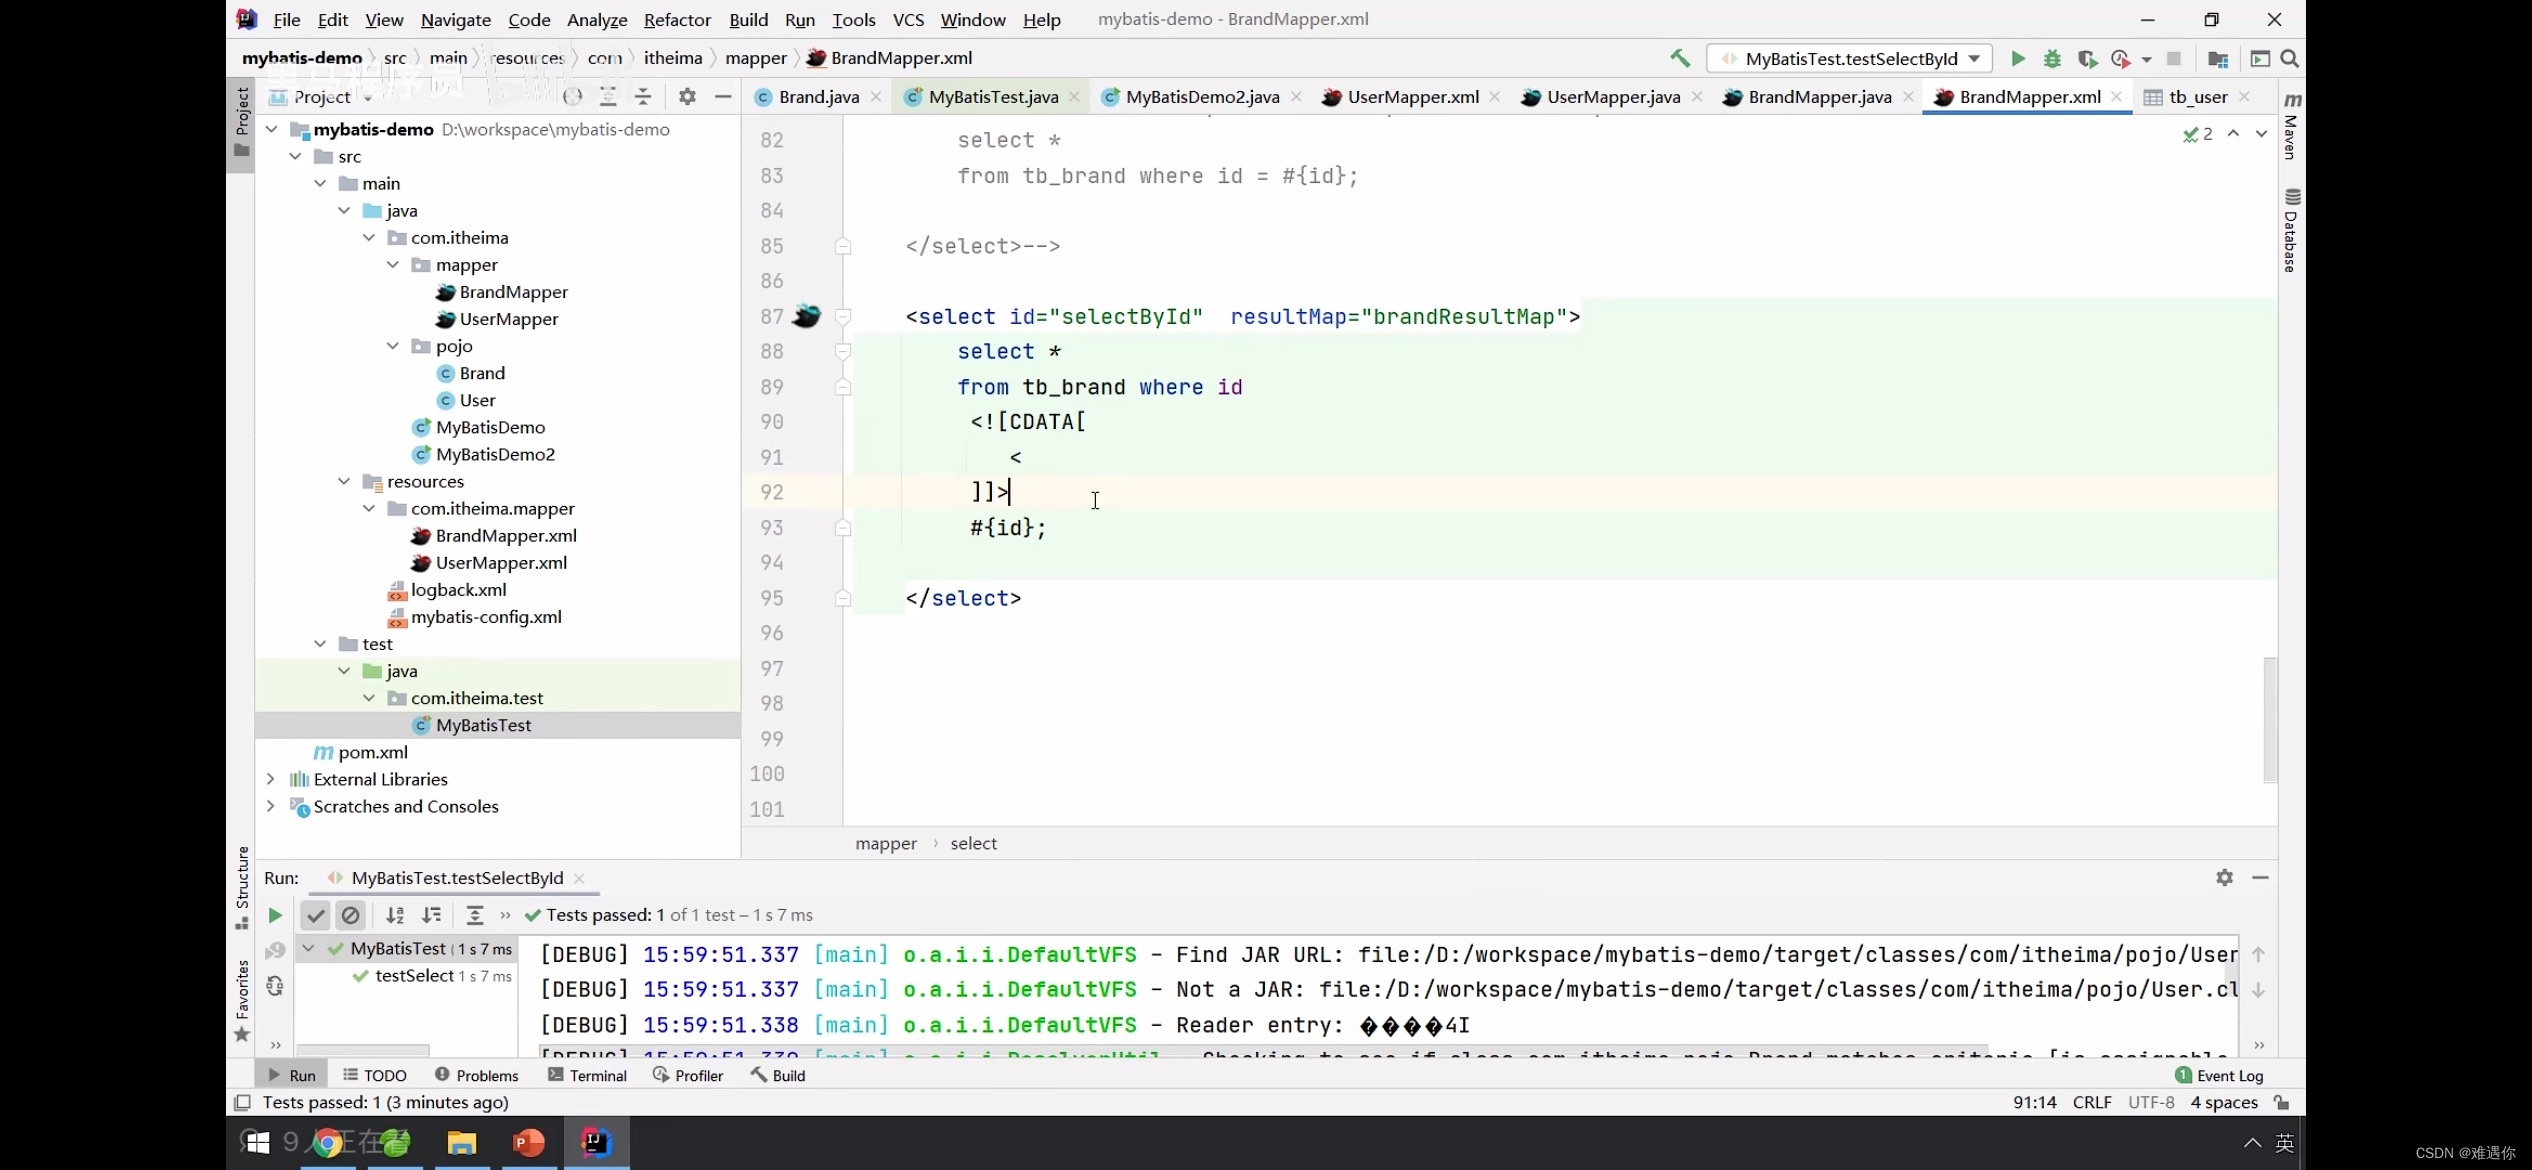Open the Database tool window
This screenshot has width=2532, height=1170.
(2292, 230)
